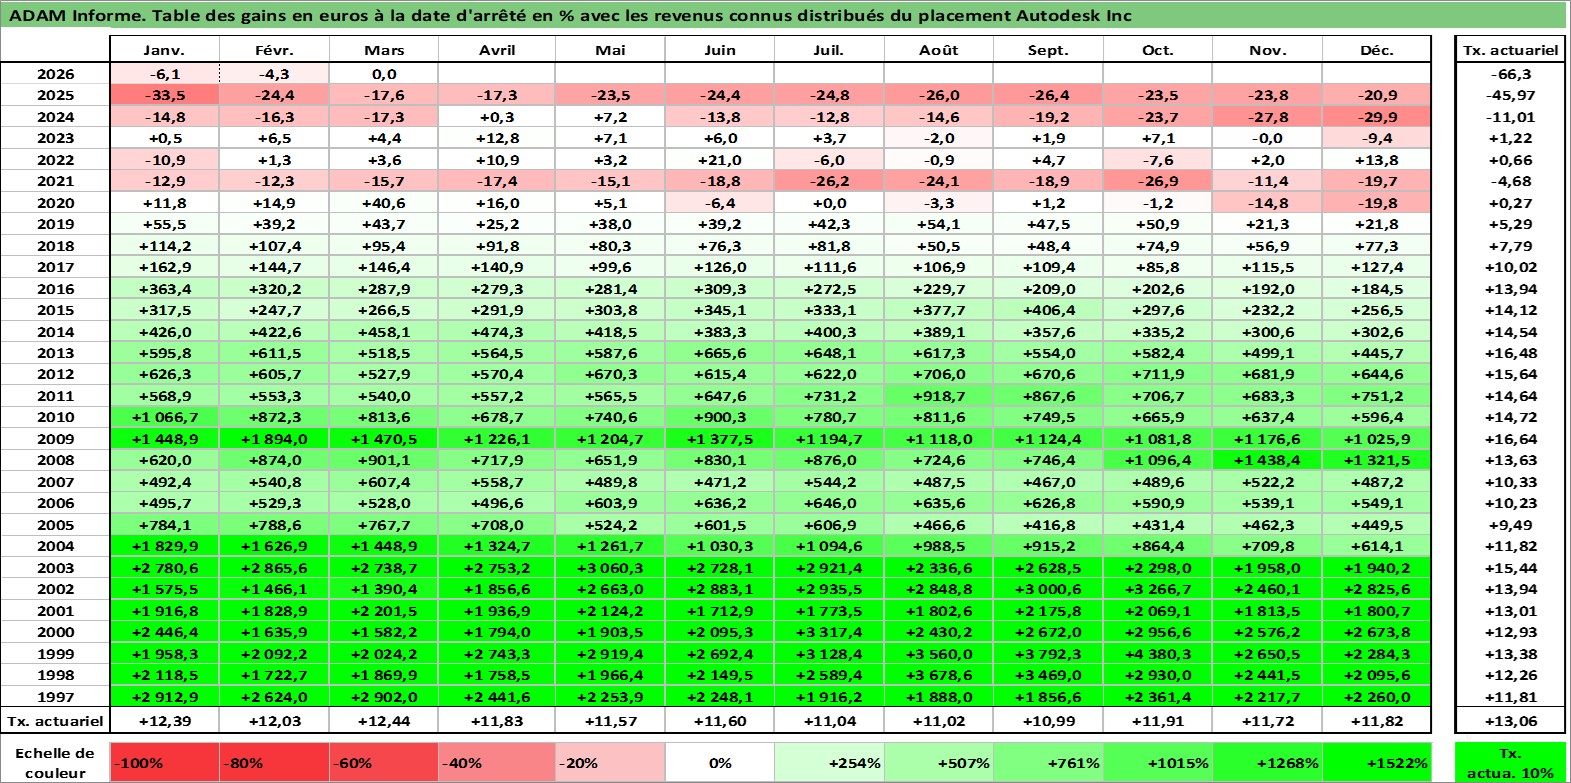This screenshot has height=783, width=1571.
Task: Select the Déc. column header
Action: [x=1377, y=50]
